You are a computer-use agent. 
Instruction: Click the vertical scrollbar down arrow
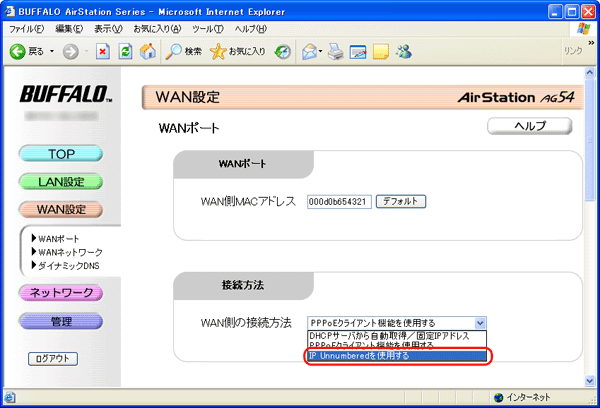click(590, 381)
